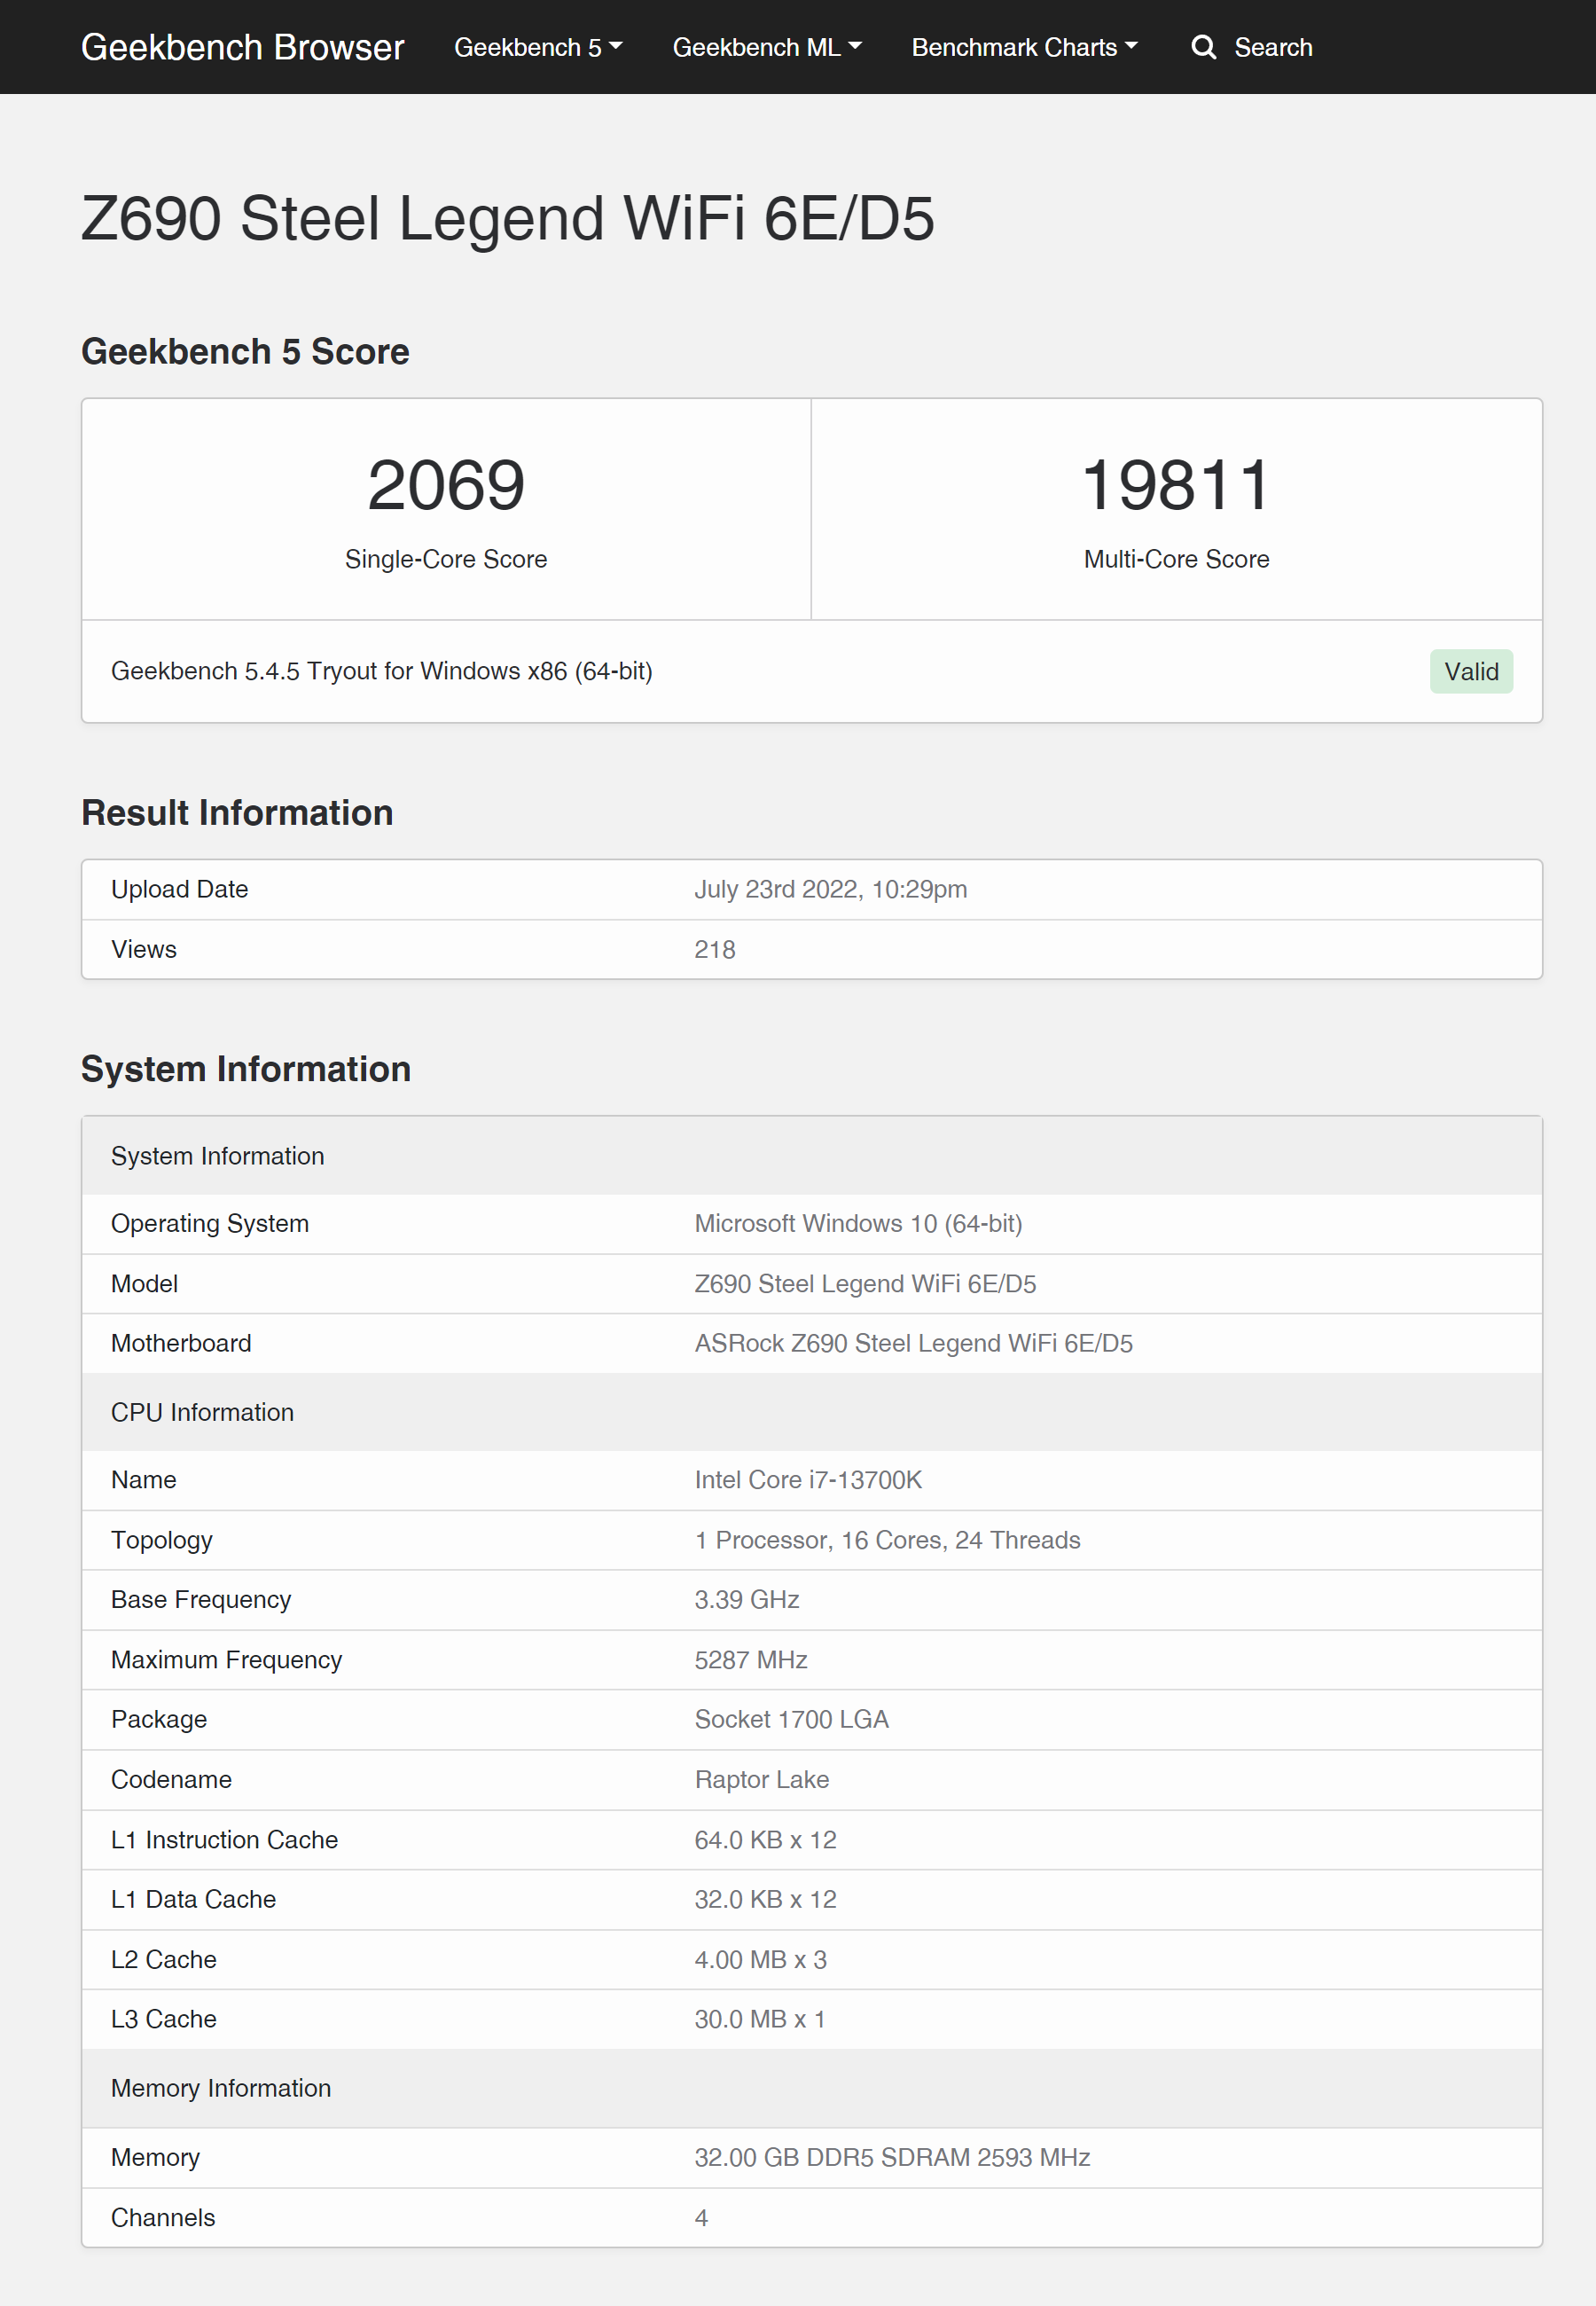Open the Benchmark Charts dropdown
The width and height of the screenshot is (1596, 2306).
coord(1024,47)
